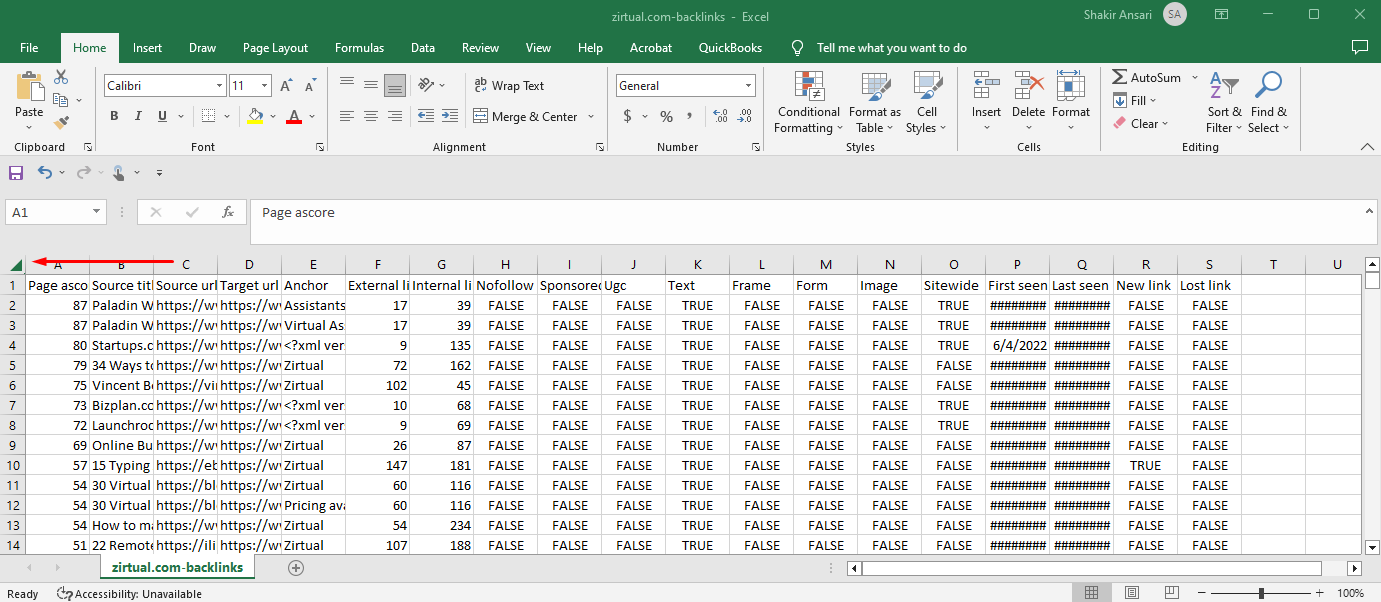Switch to the Data tab
The image size is (1381, 602).
click(423, 47)
